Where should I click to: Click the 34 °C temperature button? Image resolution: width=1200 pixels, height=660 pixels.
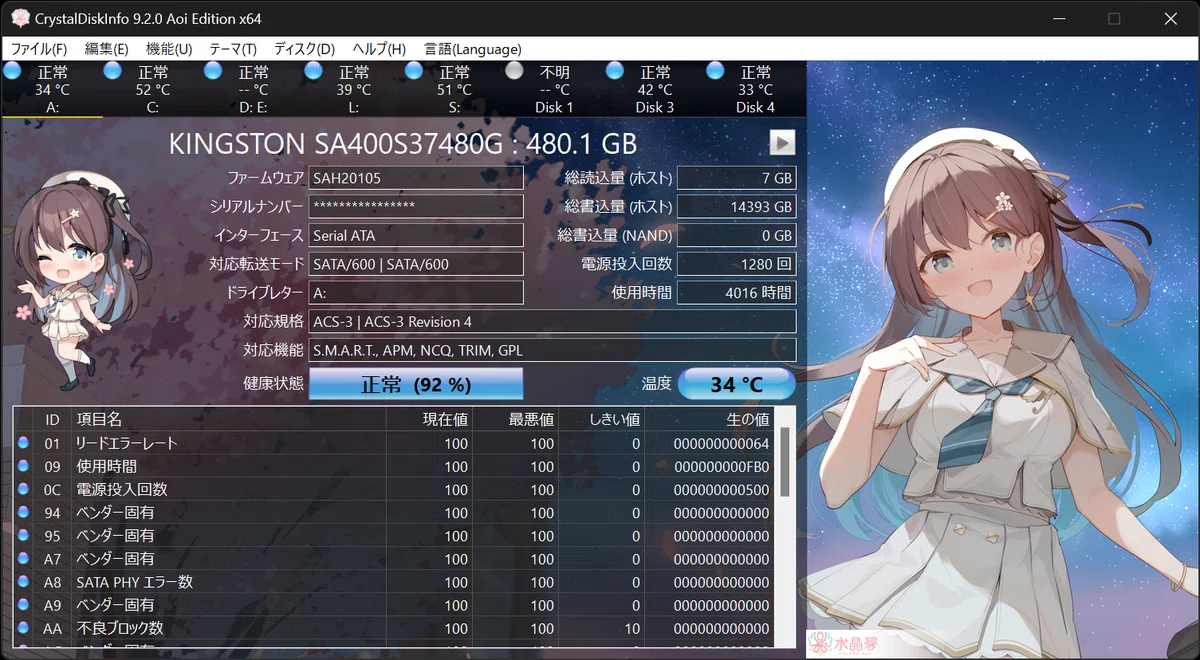point(737,384)
